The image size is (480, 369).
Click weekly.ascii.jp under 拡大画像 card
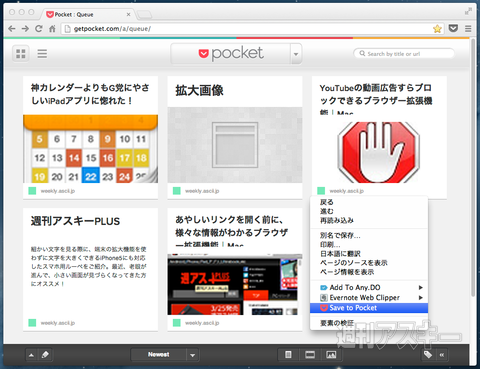[x=202, y=191]
